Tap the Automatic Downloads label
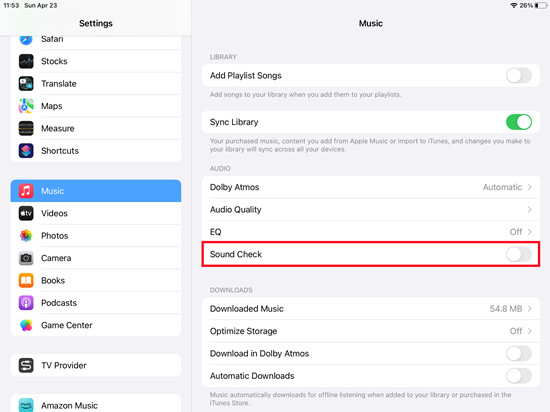The image size is (550, 412). point(252,376)
